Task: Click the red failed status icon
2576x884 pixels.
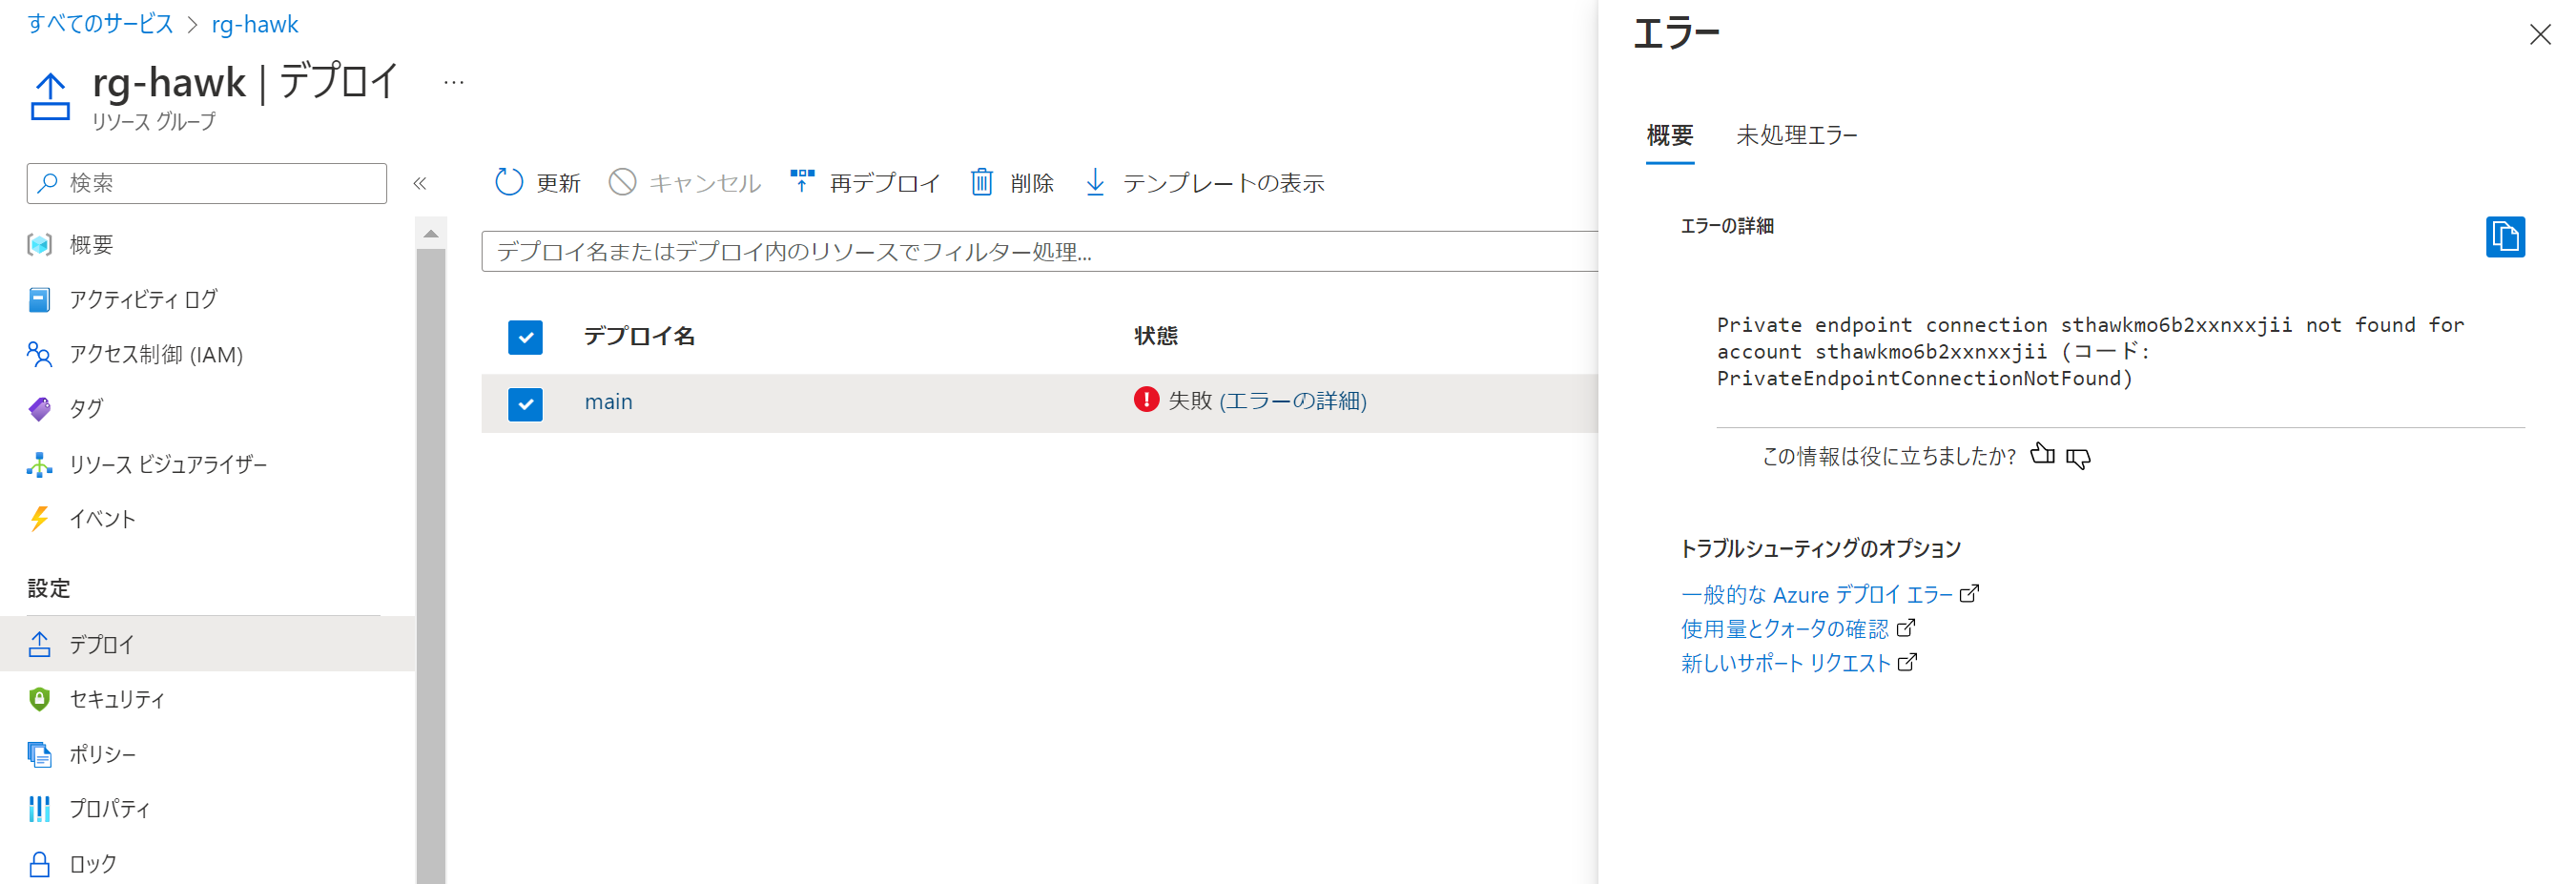Action: 1146,400
